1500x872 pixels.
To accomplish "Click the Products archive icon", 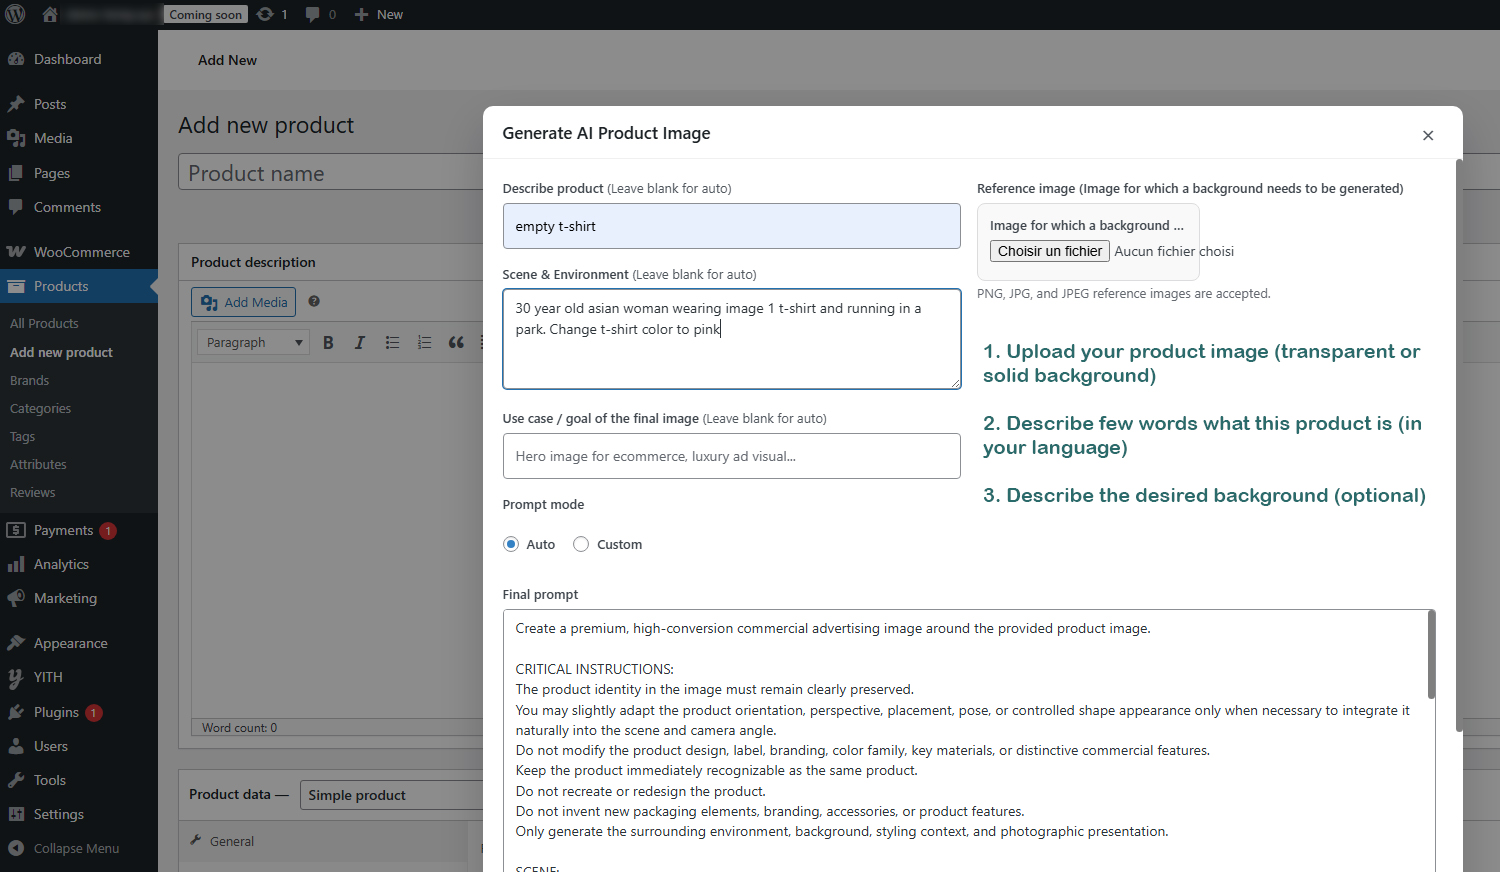I will tap(16, 286).
